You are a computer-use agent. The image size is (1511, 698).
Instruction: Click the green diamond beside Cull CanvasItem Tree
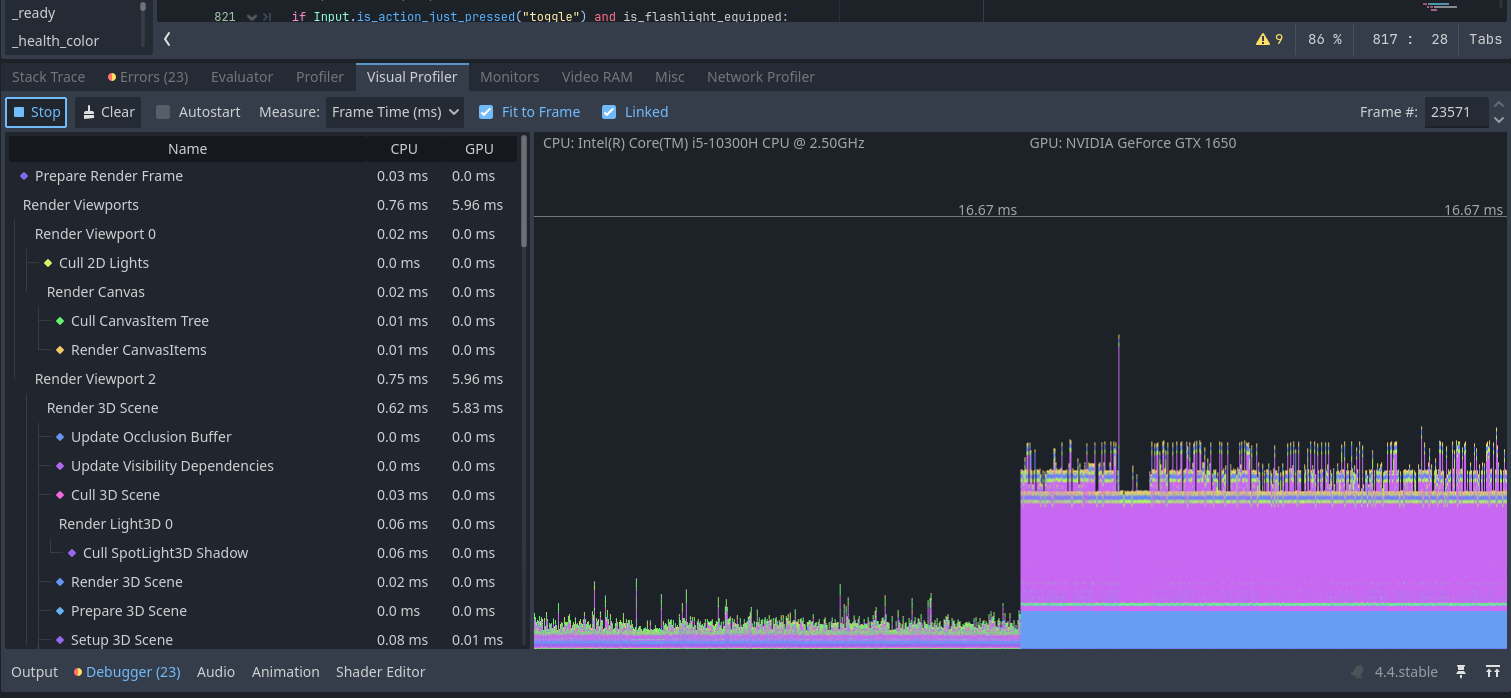point(60,321)
